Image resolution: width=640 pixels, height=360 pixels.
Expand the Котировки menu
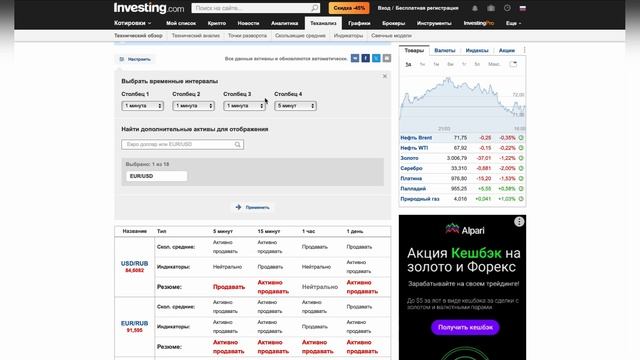pyautogui.click(x=133, y=23)
